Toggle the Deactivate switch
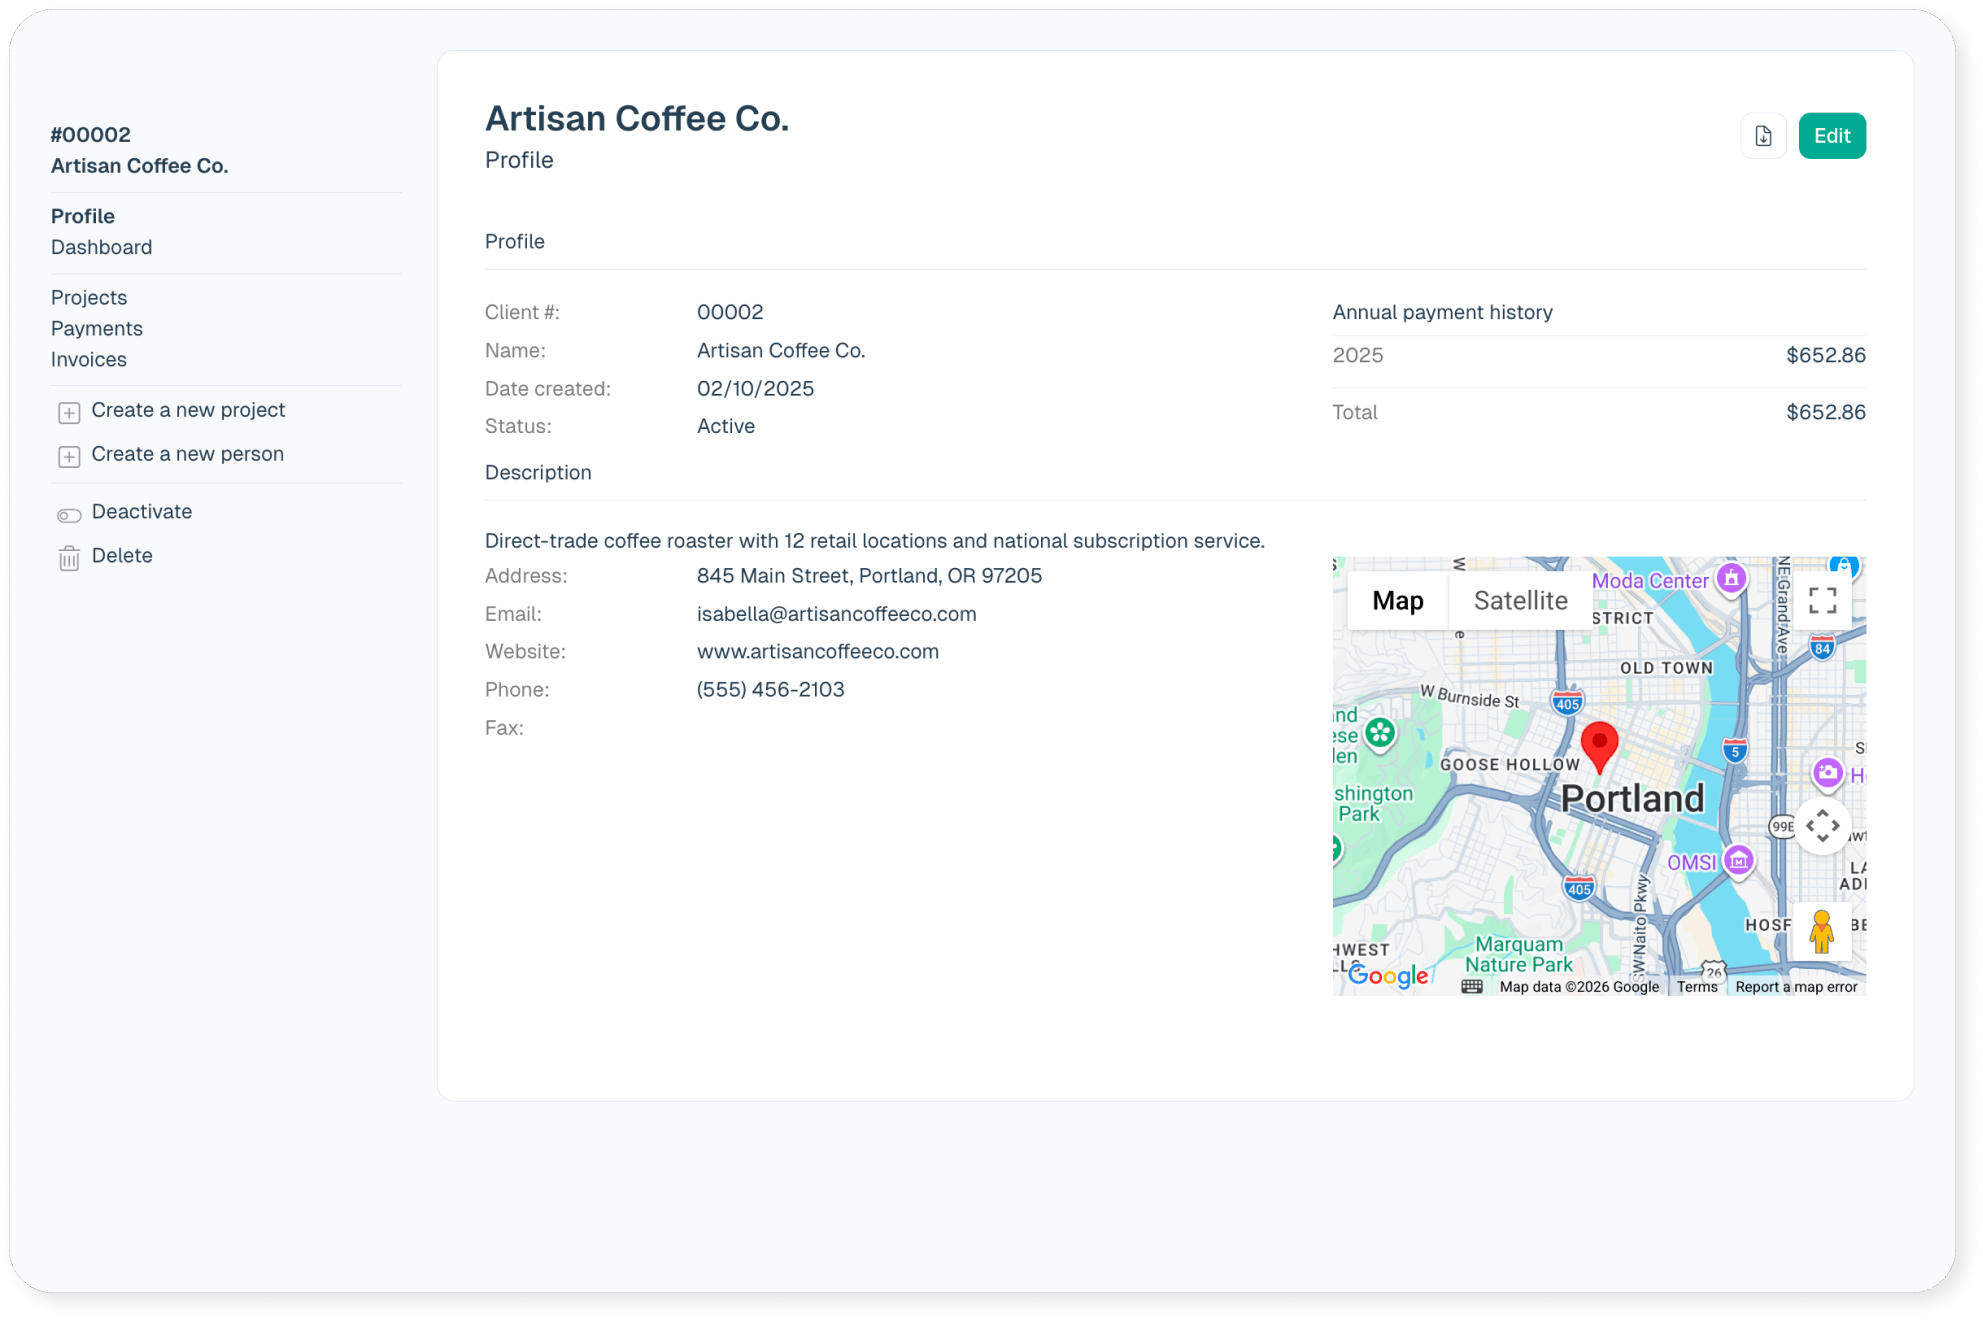The width and height of the screenshot is (1983, 1320). 69,515
